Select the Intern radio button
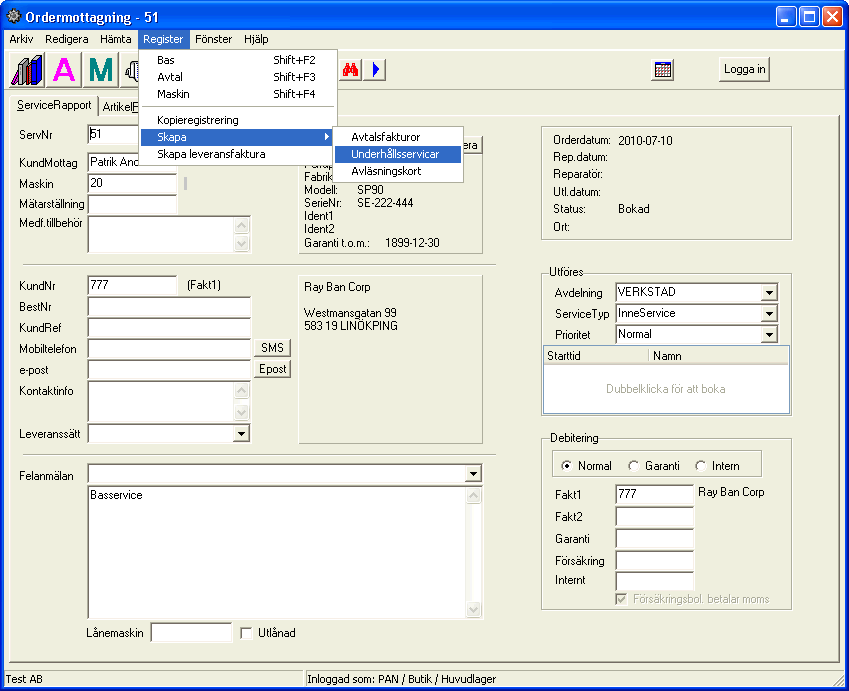This screenshot has height=691, width=849. pos(700,466)
